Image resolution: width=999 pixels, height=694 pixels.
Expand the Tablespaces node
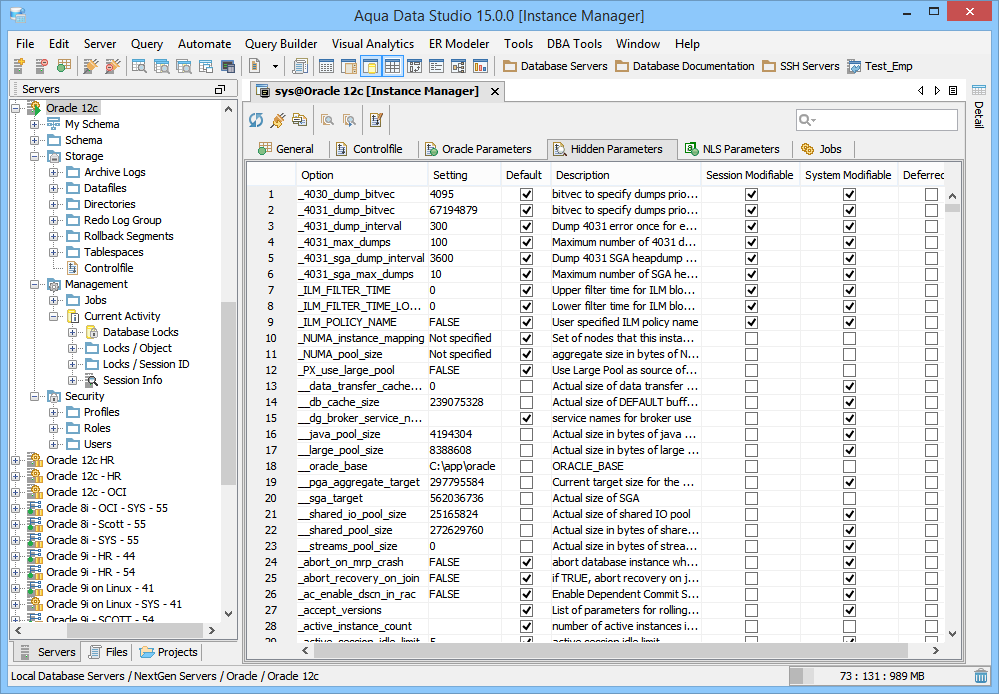[x=54, y=252]
